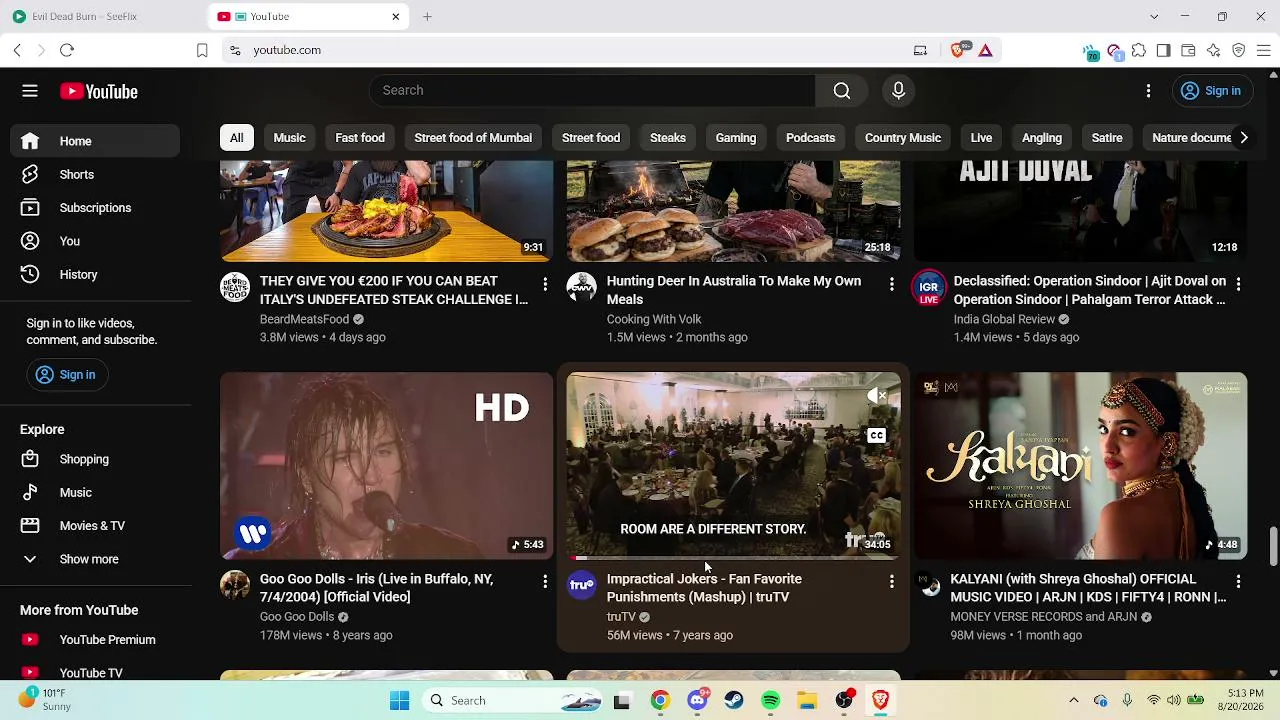Click the Brave Rewards triangle icon

click(986, 50)
